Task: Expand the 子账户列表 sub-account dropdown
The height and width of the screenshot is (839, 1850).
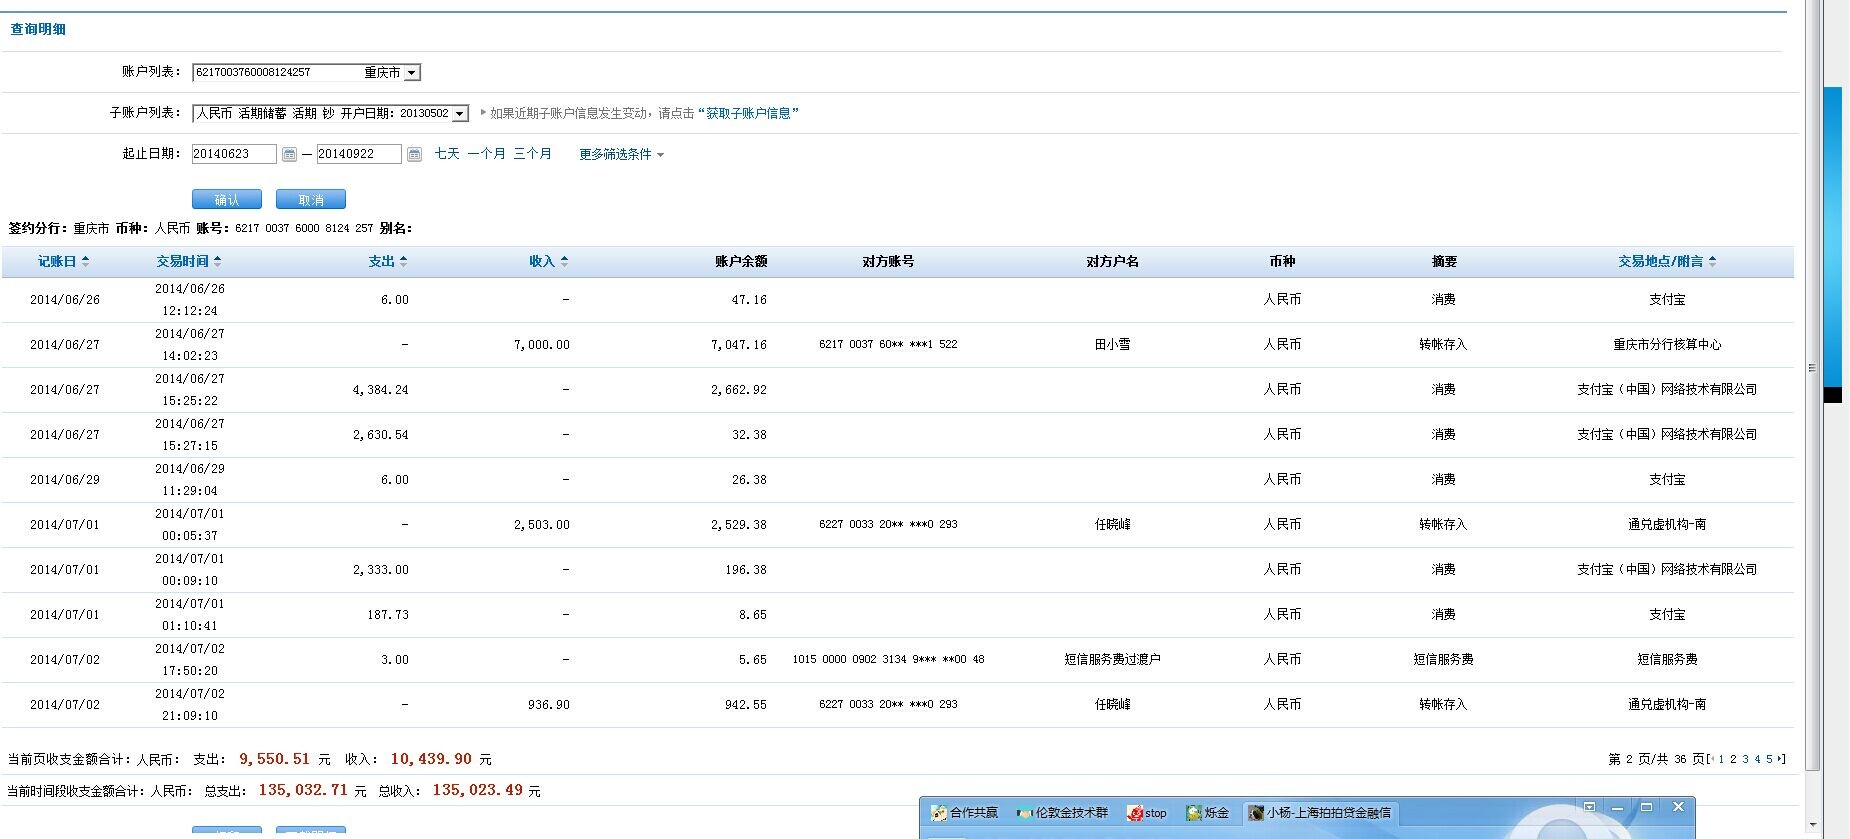Action: pyautogui.click(x=459, y=114)
